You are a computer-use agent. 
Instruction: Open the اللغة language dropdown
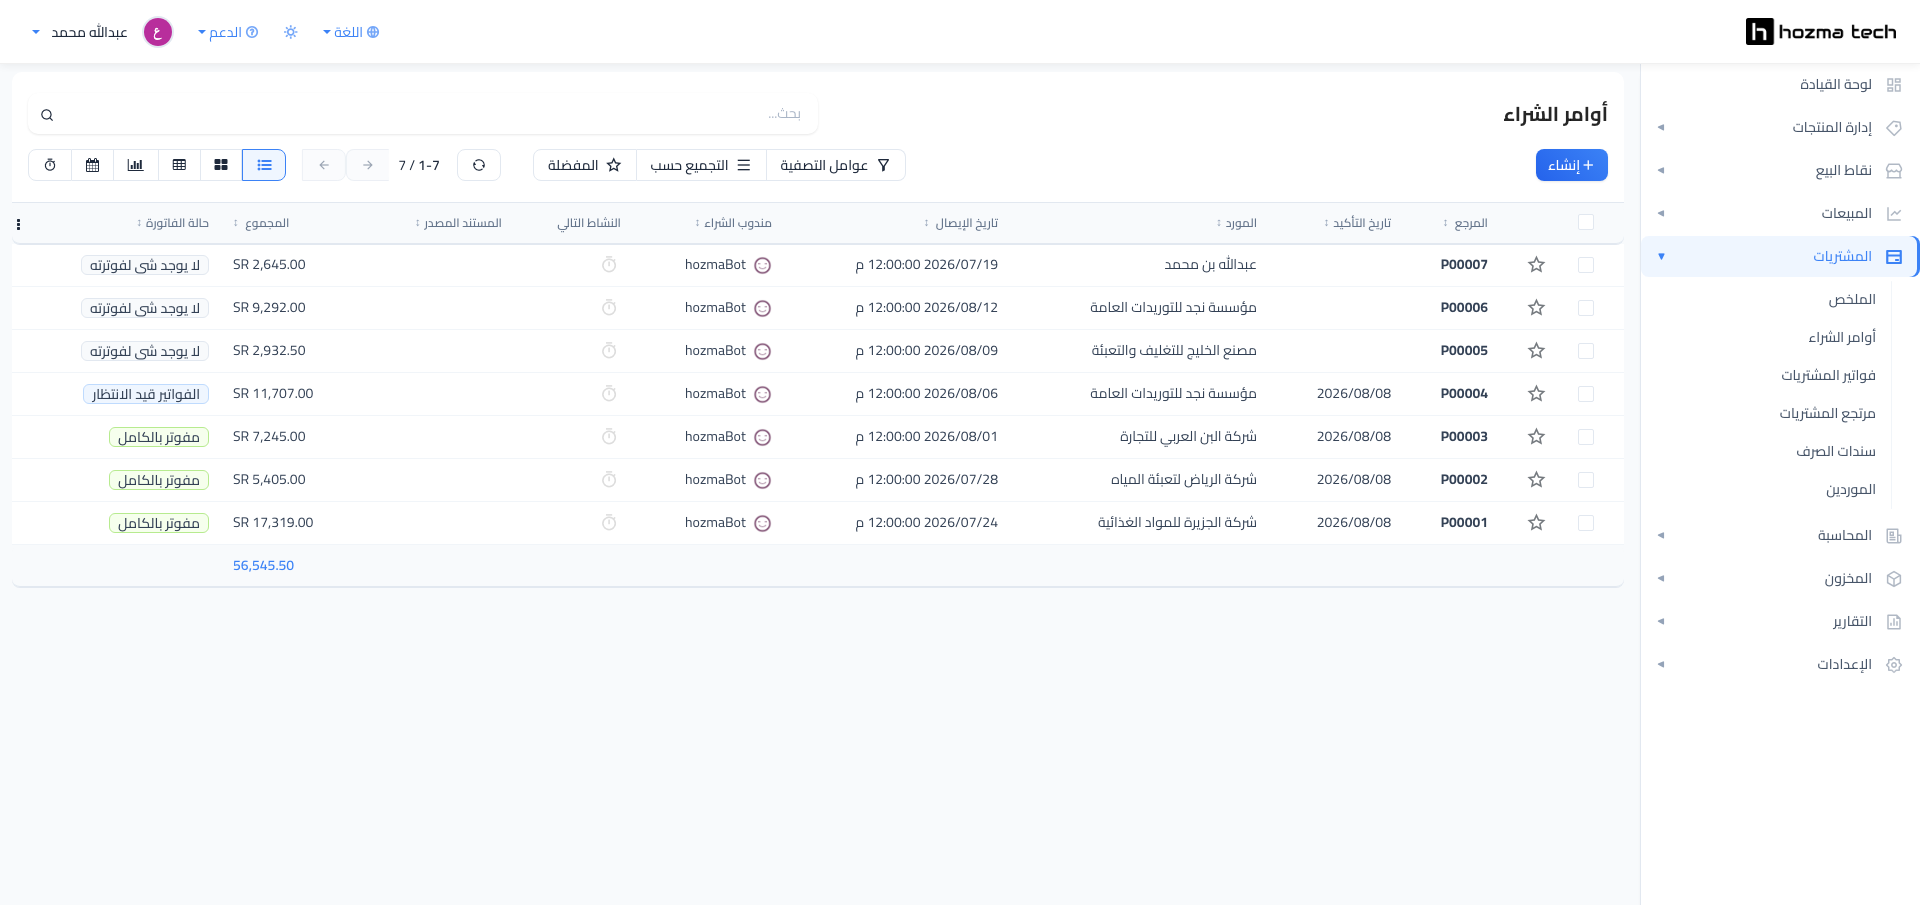tap(351, 32)
